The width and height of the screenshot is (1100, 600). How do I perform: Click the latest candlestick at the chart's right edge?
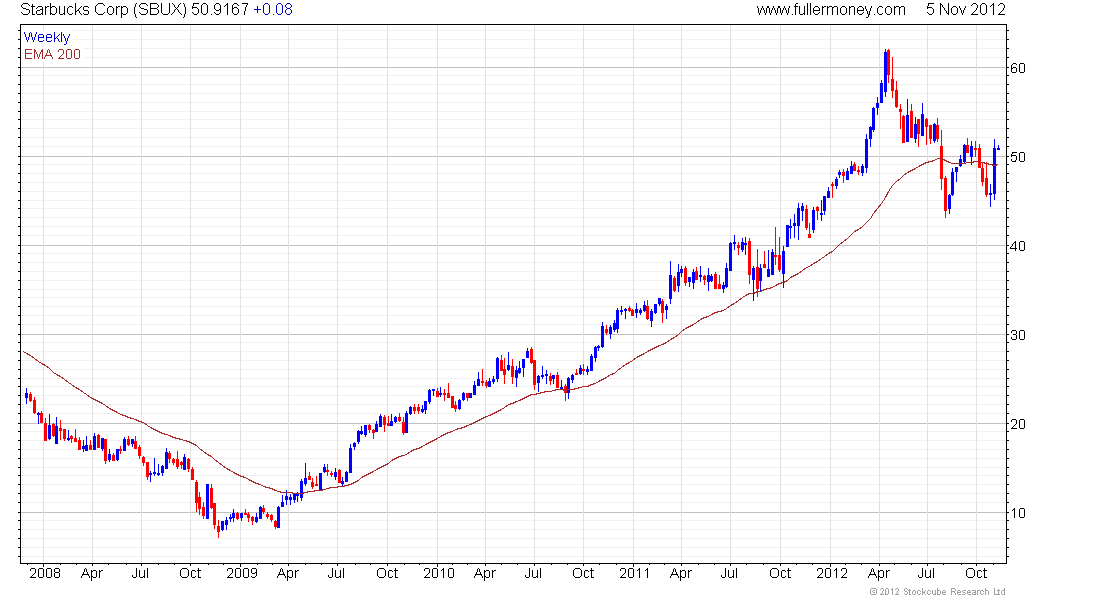pyautogui.click(x=998, y=148)
